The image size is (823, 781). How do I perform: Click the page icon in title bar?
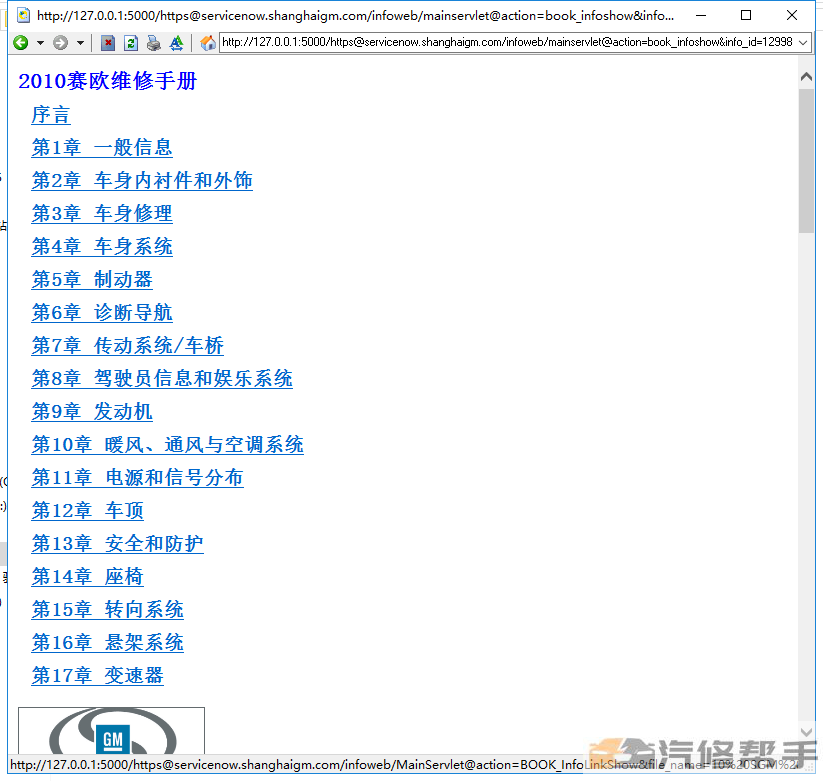coord(23,15)
